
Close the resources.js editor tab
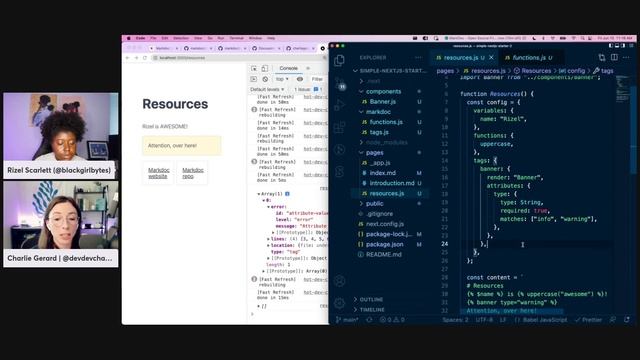click(x=491, y=58)
